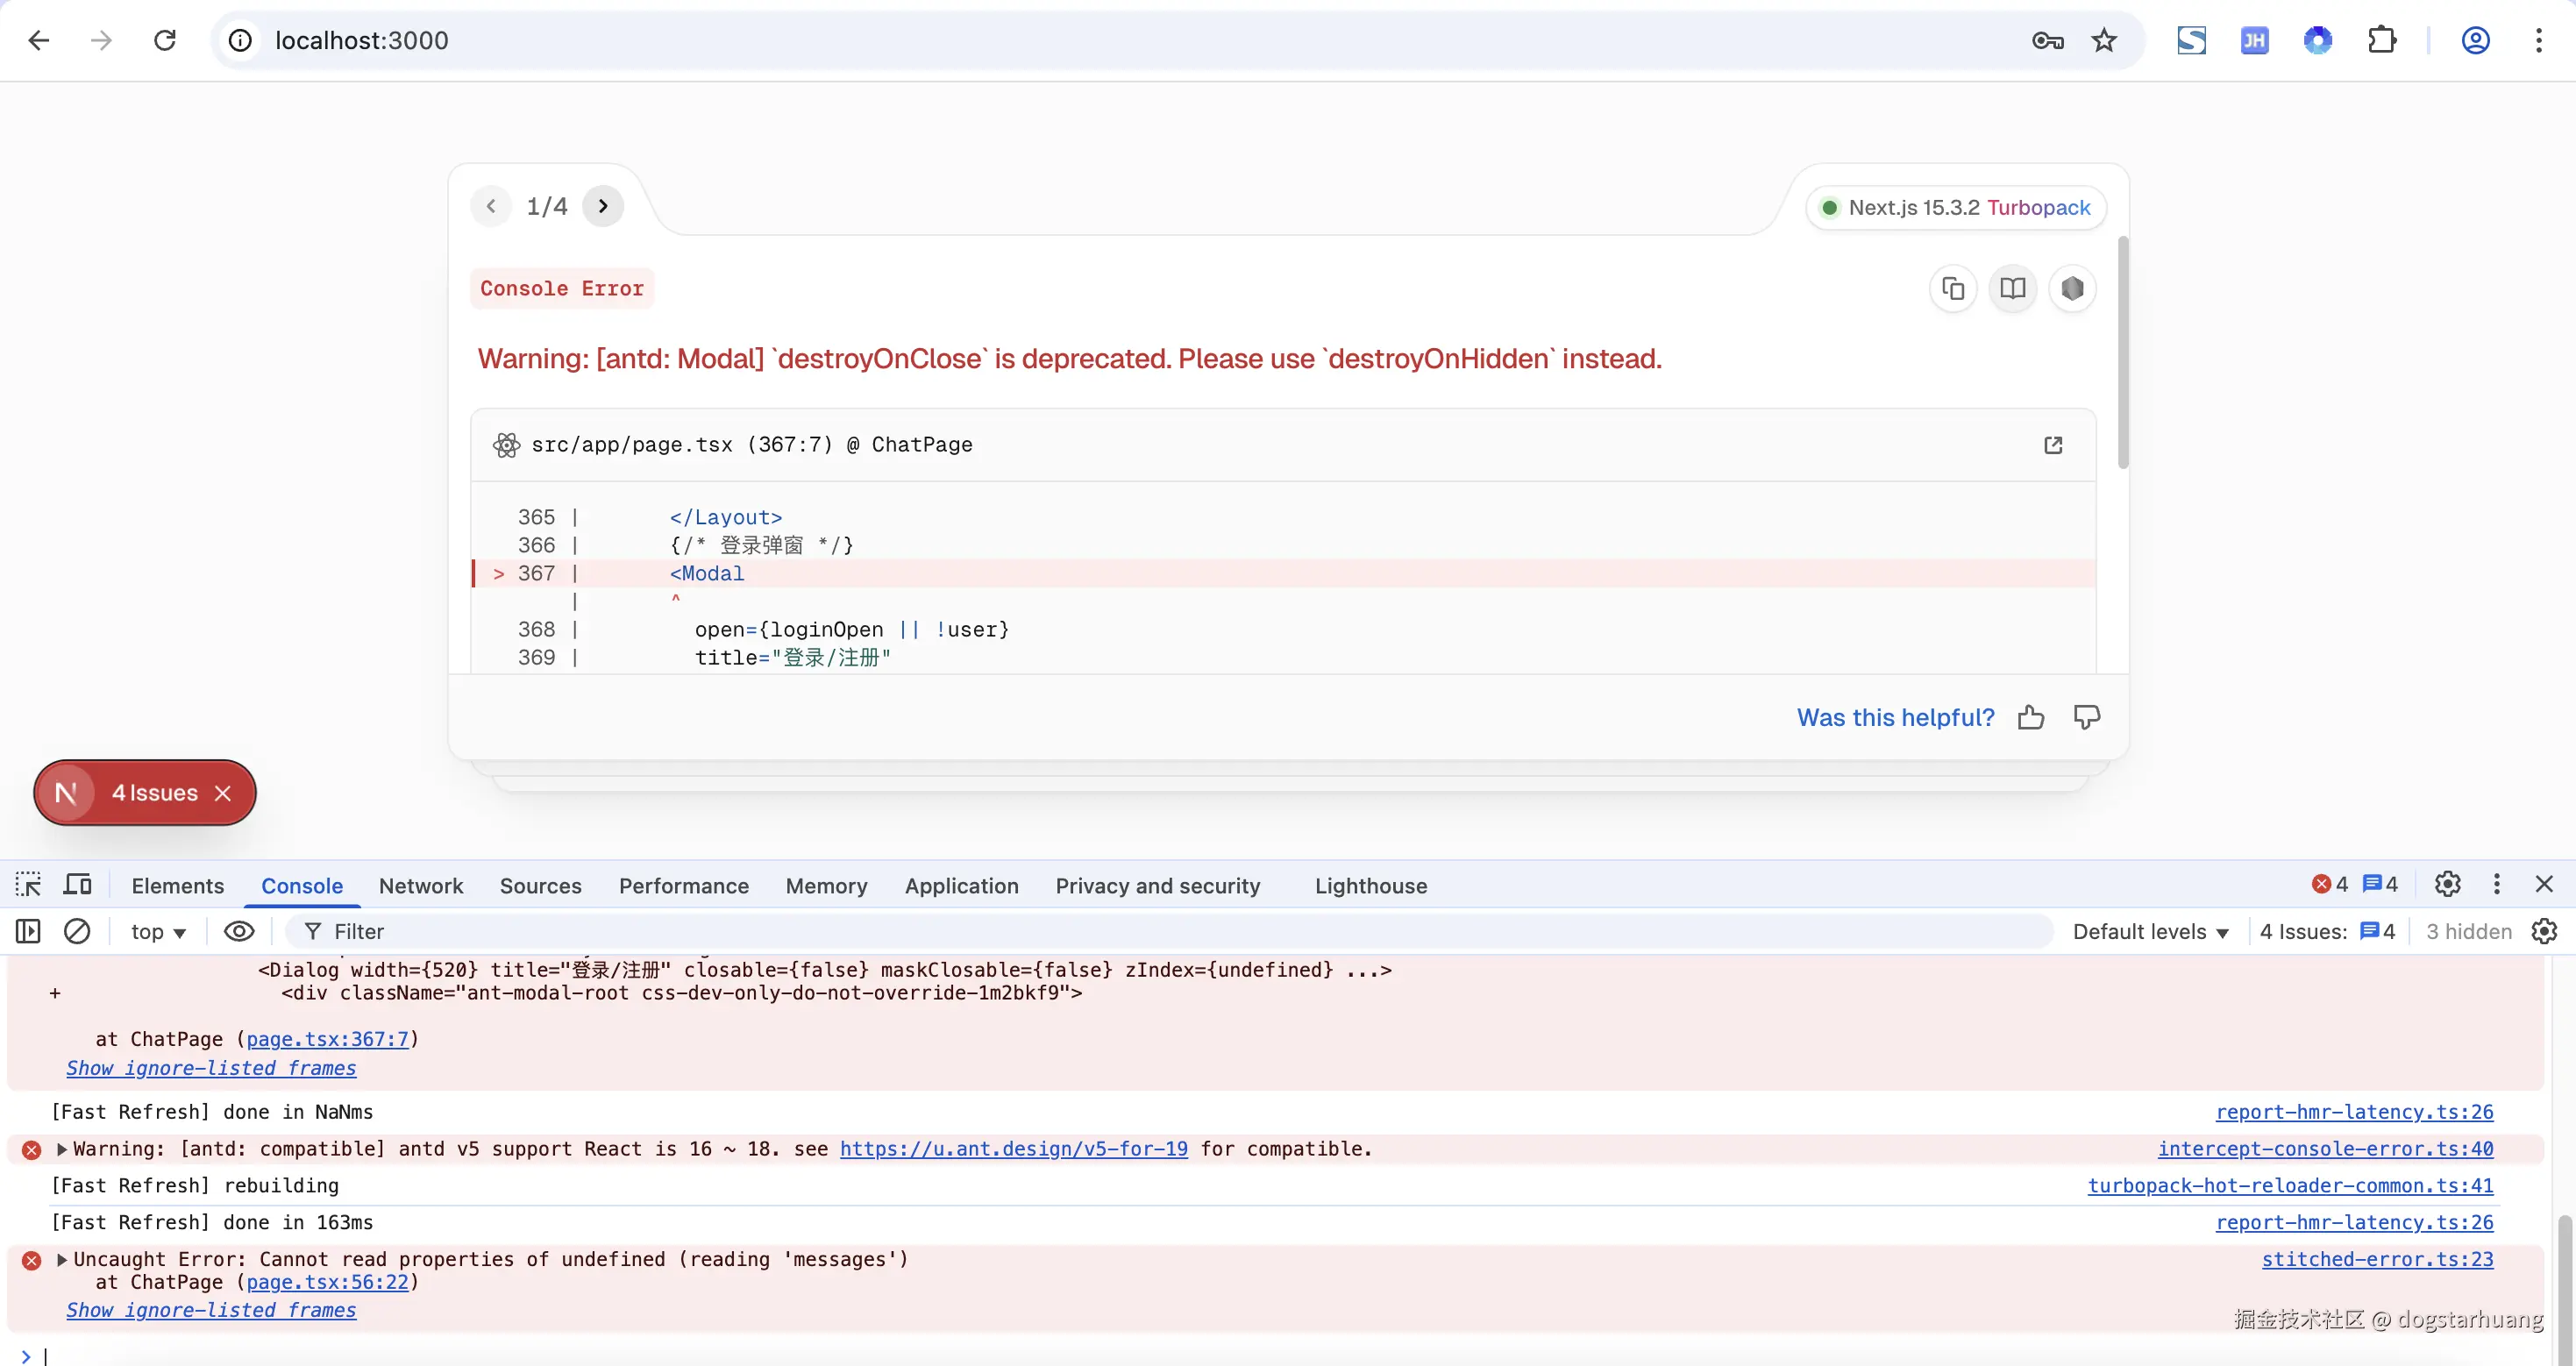Toggle the device toolbar

pyautogui.click(x=77, y=885)
